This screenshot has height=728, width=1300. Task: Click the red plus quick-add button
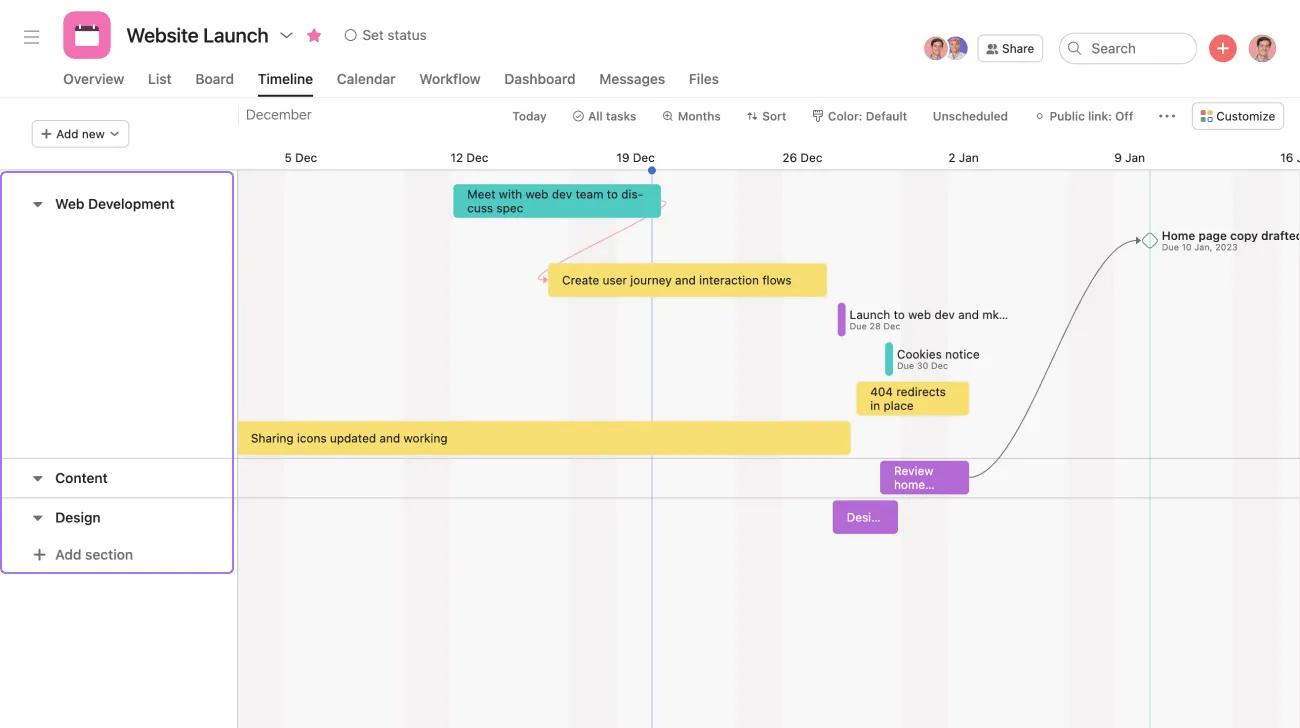pyautogui.click(x=1222, y=48)
